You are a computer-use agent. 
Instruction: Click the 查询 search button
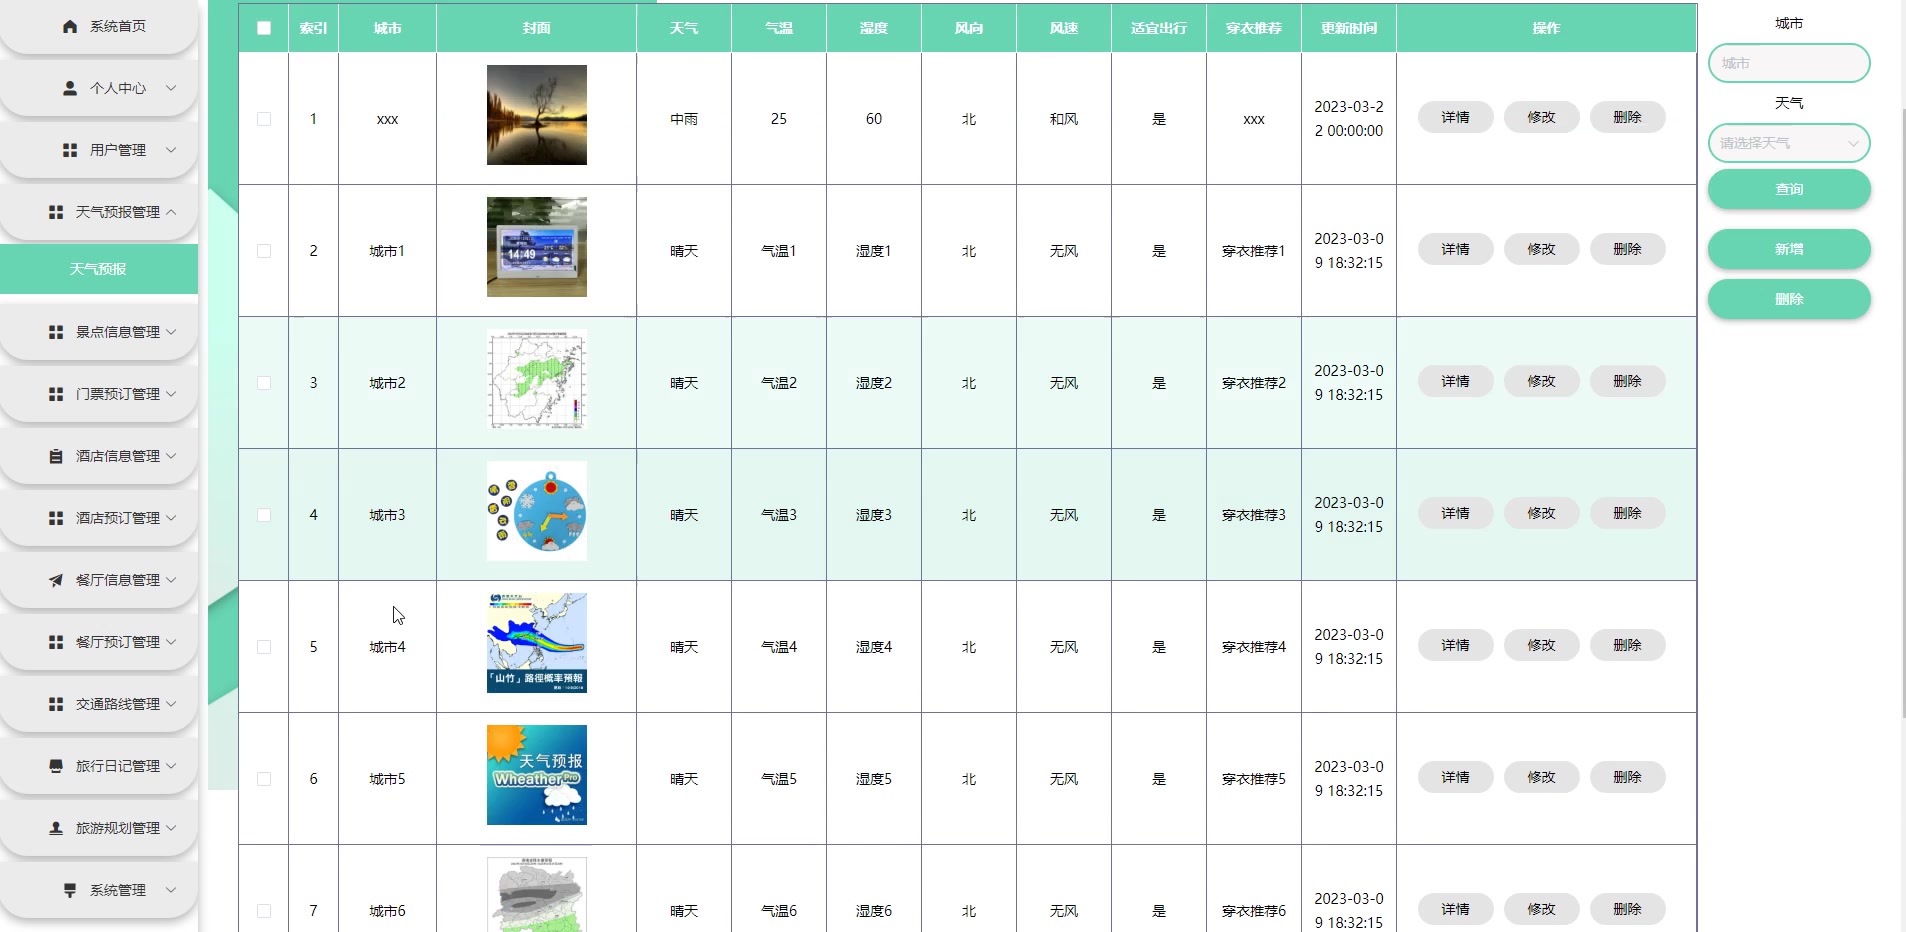[x=1789, y=189]
